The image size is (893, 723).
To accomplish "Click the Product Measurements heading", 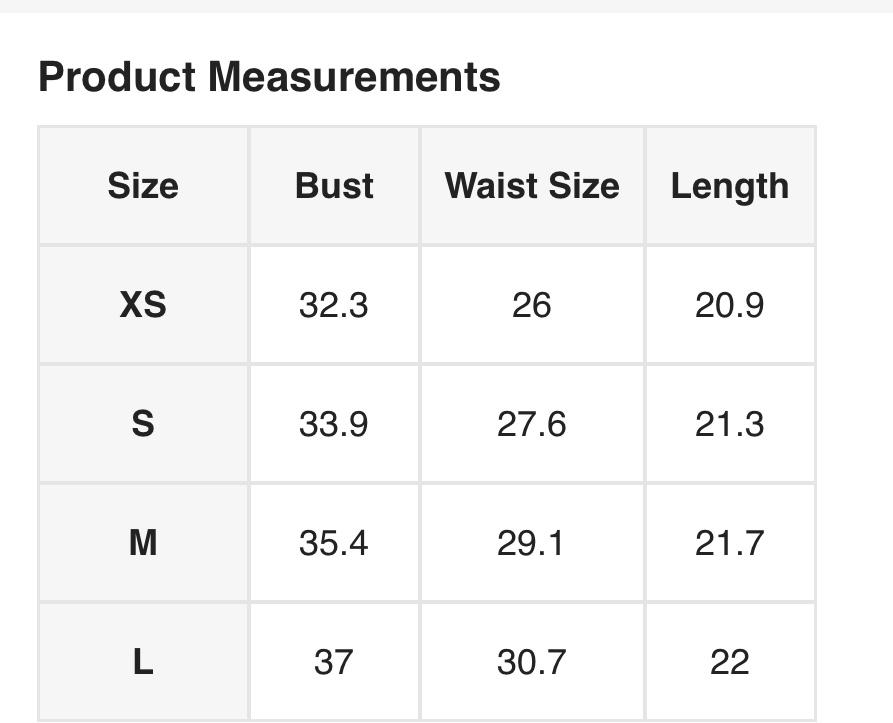I will pos(269,77).
